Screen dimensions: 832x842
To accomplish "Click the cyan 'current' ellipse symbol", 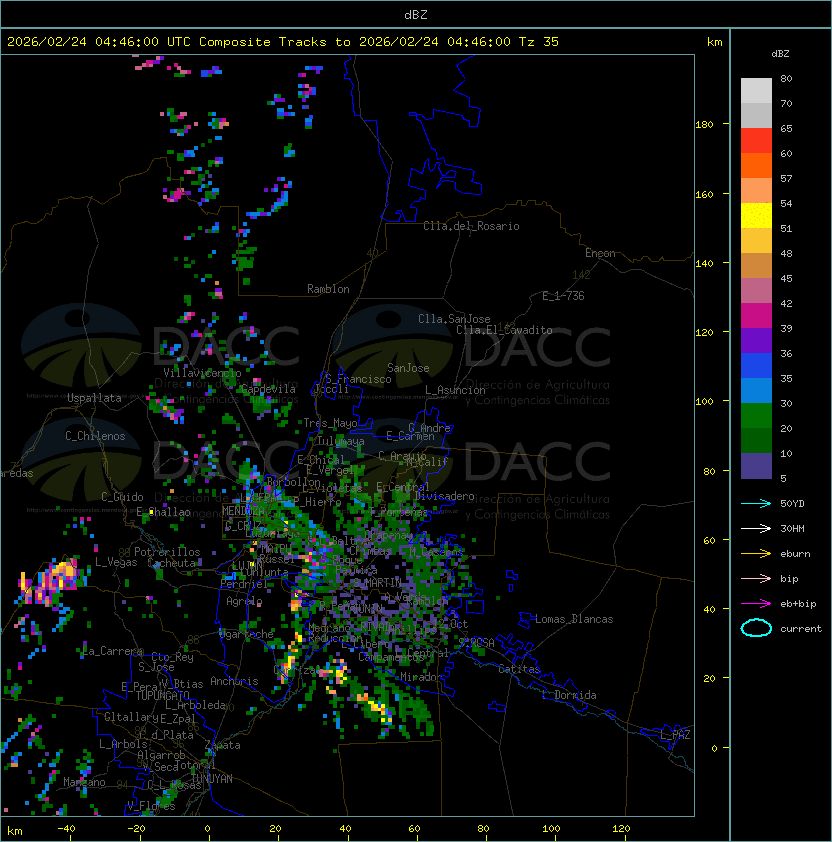I will (756, 628).
